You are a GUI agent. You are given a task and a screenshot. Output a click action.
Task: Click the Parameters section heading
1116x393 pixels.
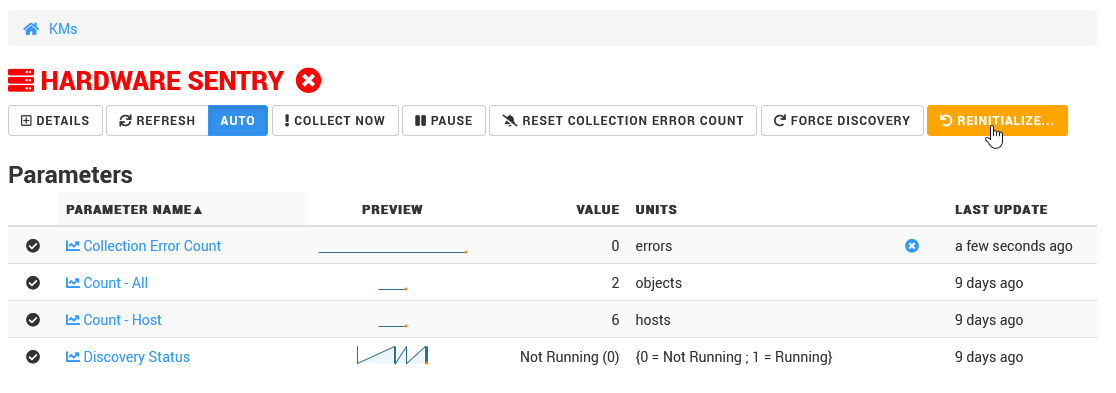tap(70, 174)
